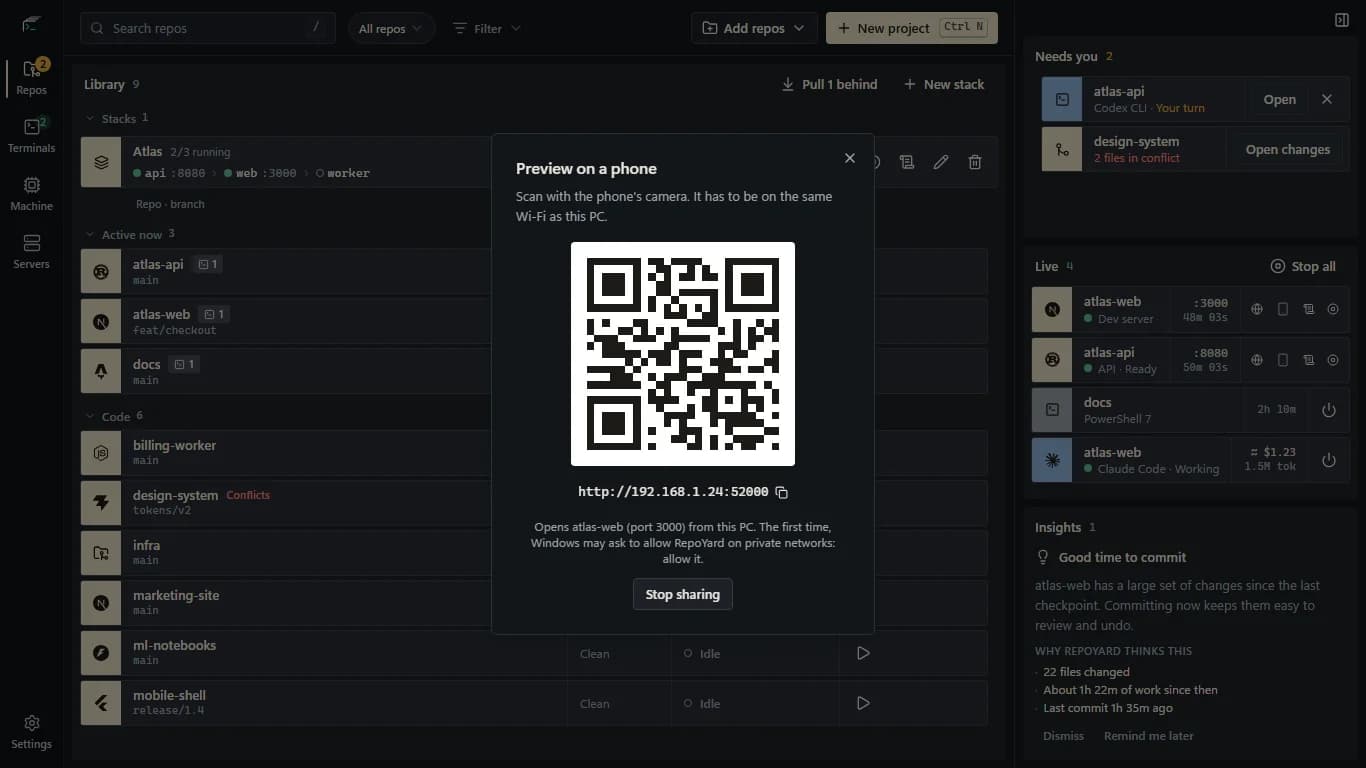Click Stop all in the Live panel
1366x768 pixels.
coord(1303,266)
